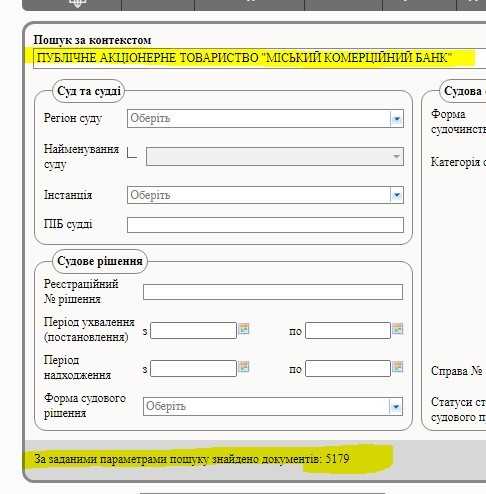Focus the Реєстраційний № рішення field
This screenshot has height=494, width=486.
[273, 292]
